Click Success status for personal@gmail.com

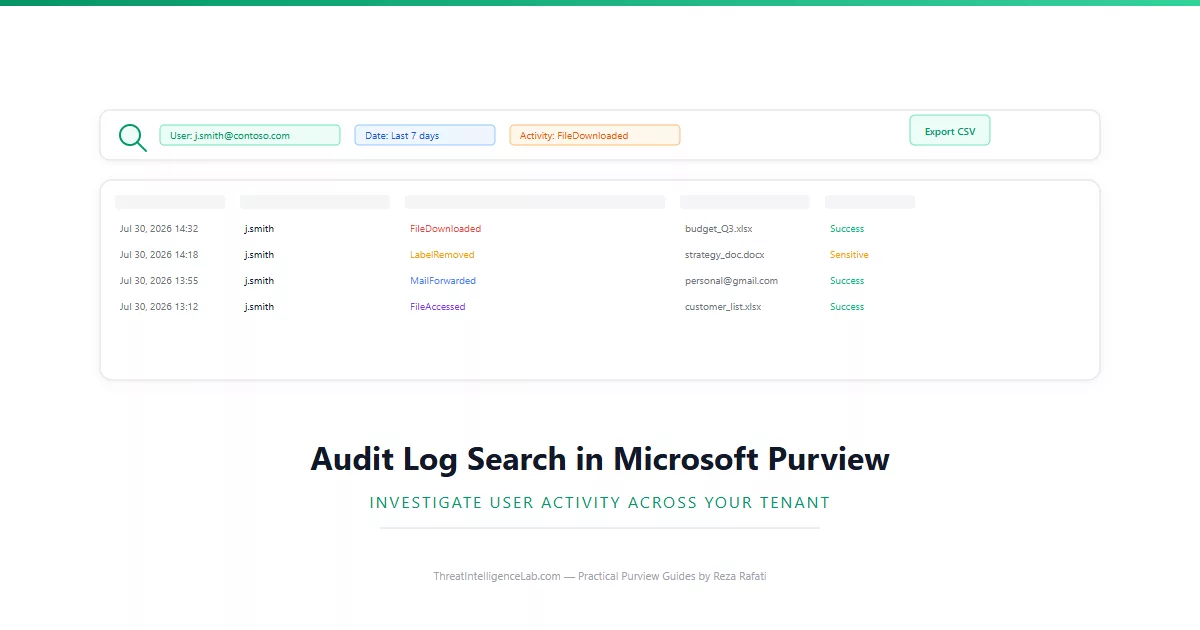click(x=847, y=281)
